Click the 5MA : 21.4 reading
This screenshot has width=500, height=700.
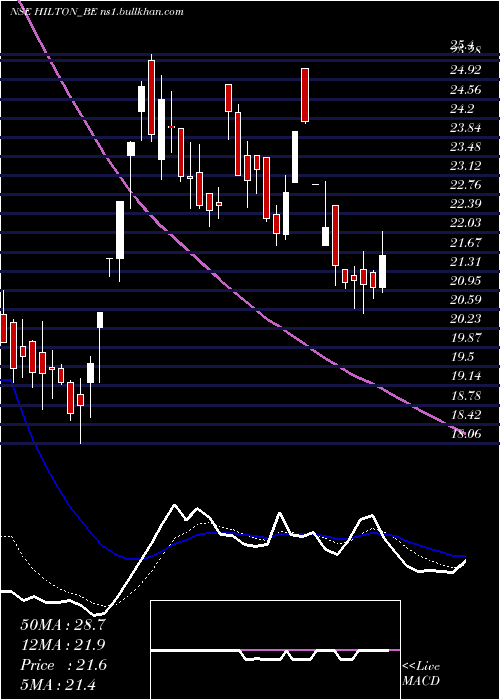58,684
